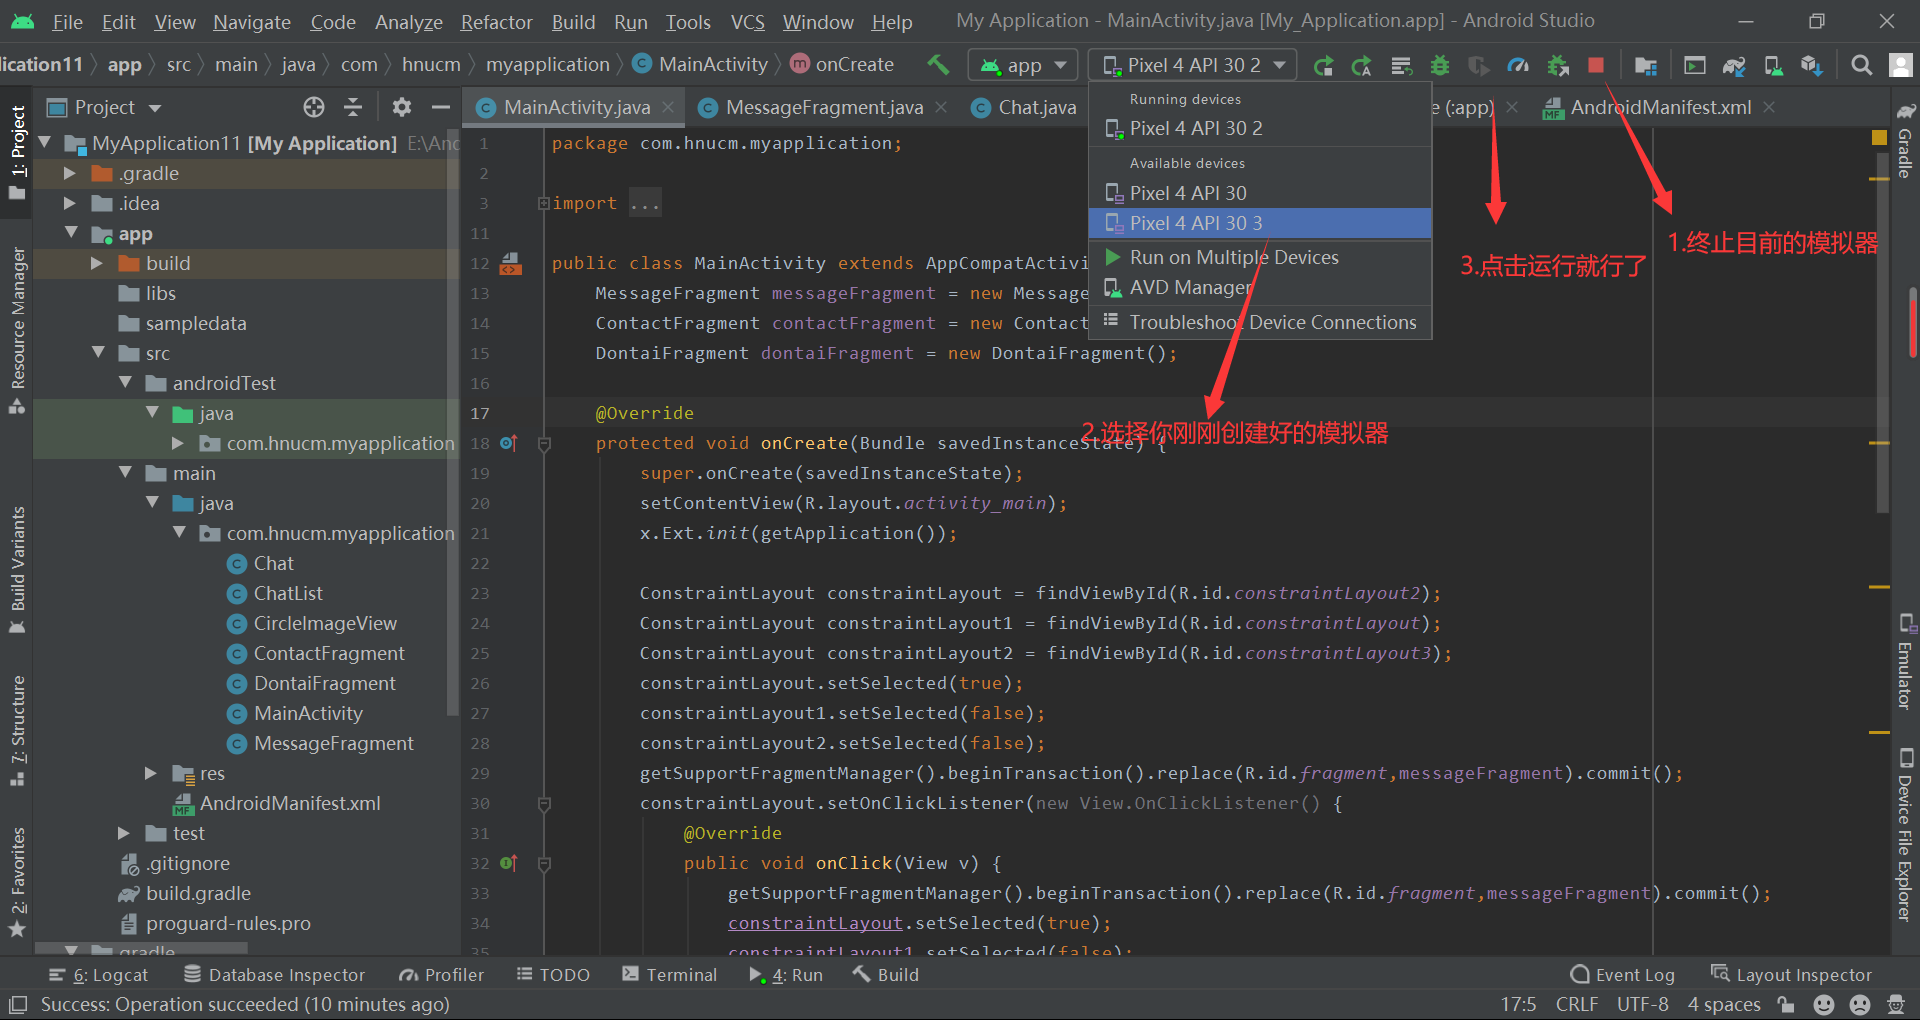The image size is (1920, 1020).
Task: Collapse the androidTest folder
Action: pos(125,382)
